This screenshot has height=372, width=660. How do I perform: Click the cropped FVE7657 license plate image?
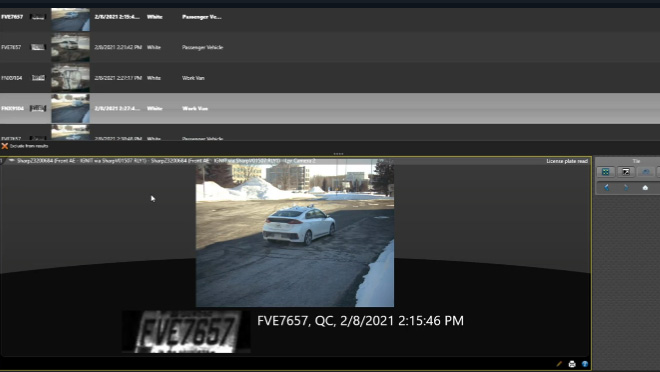[x=186, y=332]
